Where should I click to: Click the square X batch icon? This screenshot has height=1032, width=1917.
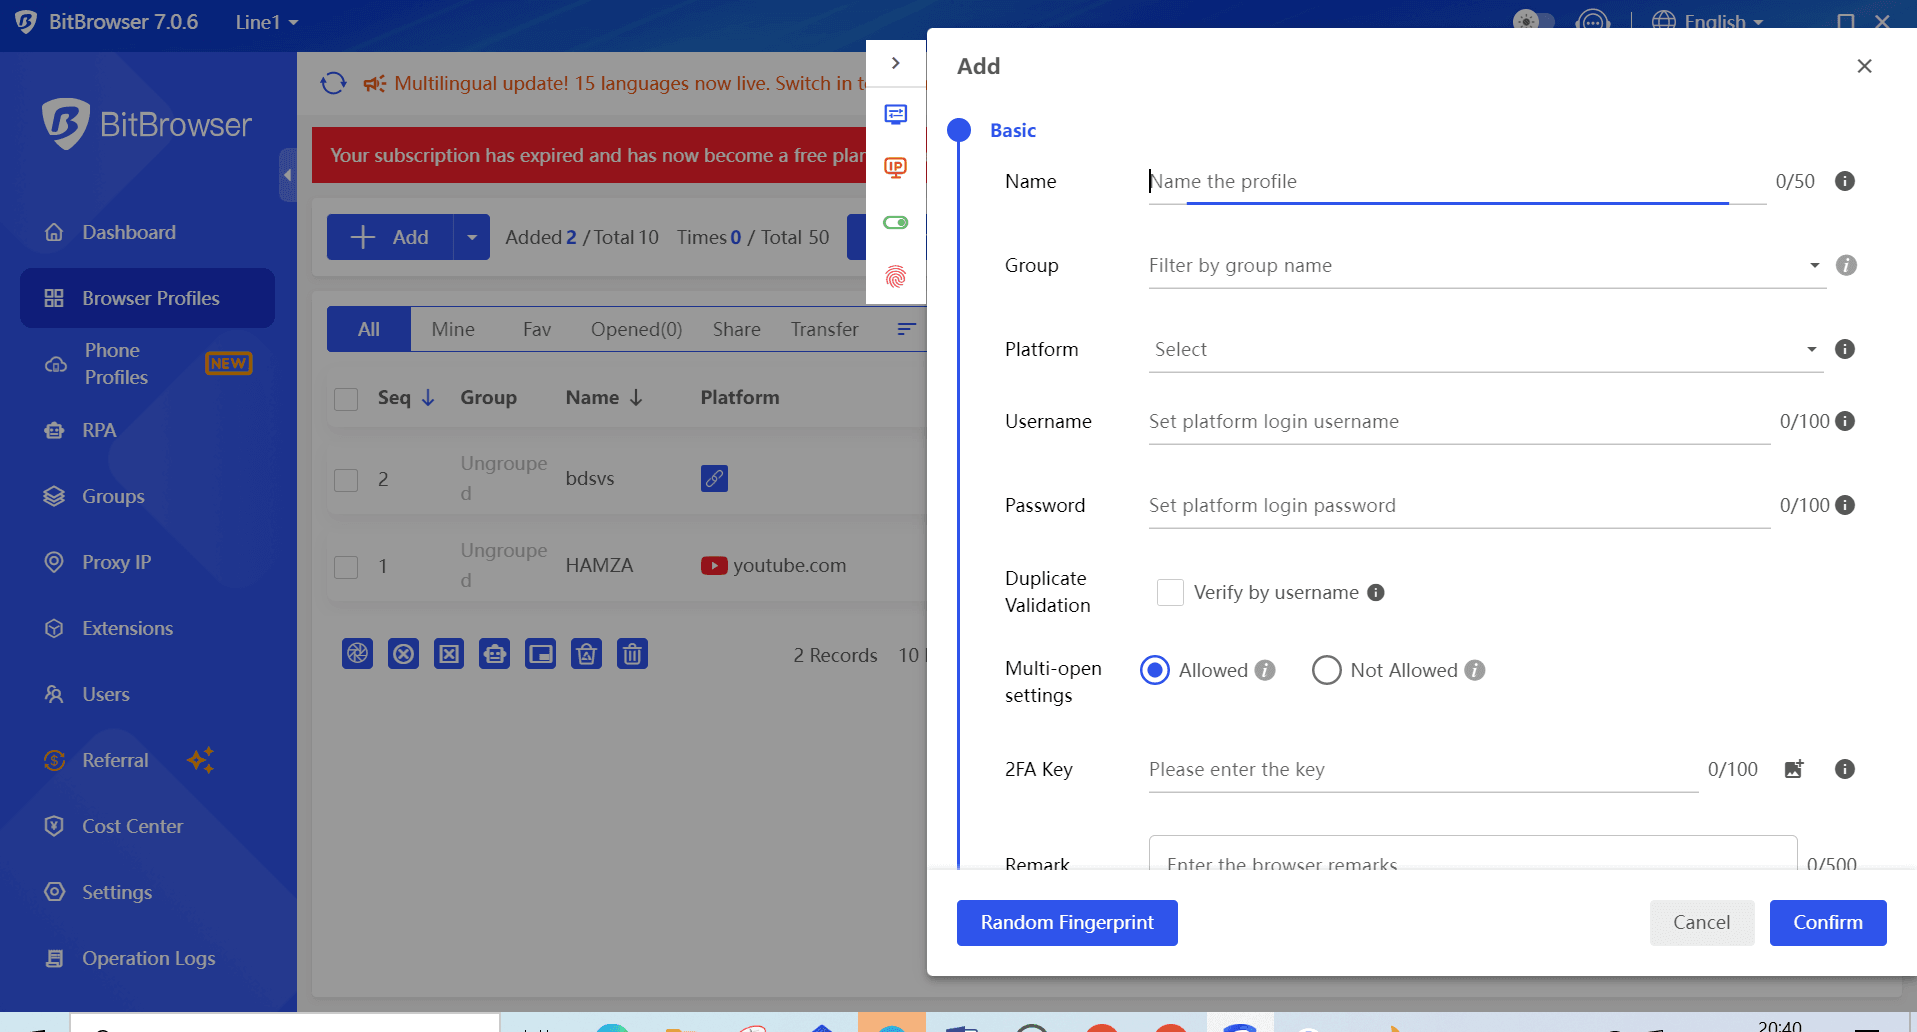pyautogui.click(x=449, y=654)
